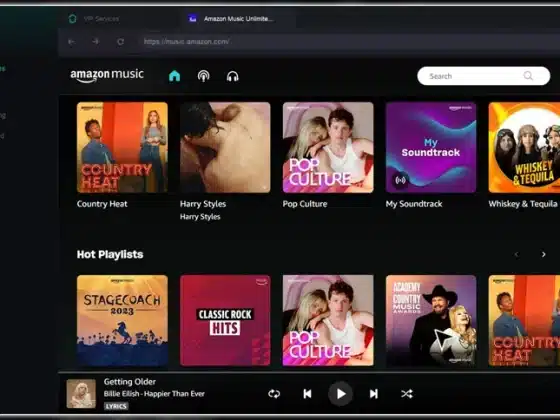560x420 pixels.
Task: Show previous Hot Playlists with left chevron
Action: (x=516, y=254)
